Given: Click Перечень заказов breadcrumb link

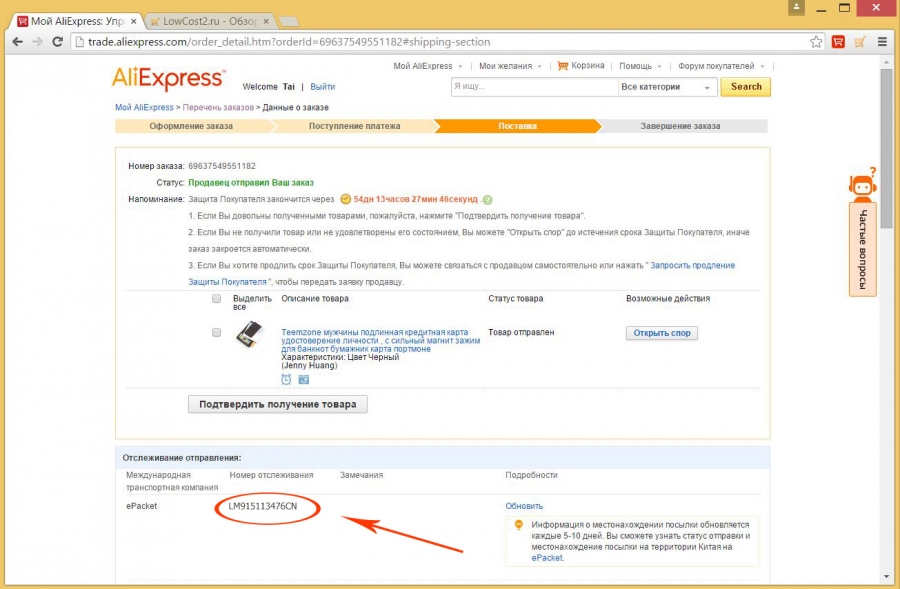Looking at the screenshot, I should 218,107.
